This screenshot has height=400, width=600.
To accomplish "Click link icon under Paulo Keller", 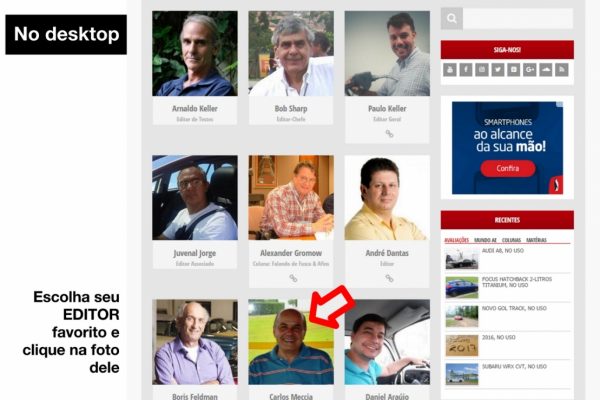I will coord(389,134).
